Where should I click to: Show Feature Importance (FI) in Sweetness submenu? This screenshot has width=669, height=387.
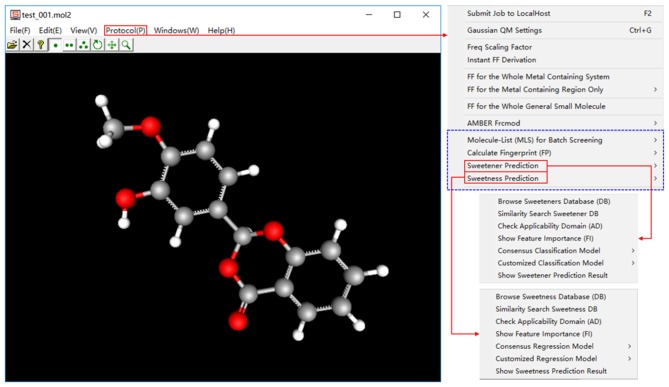(544, 334)
